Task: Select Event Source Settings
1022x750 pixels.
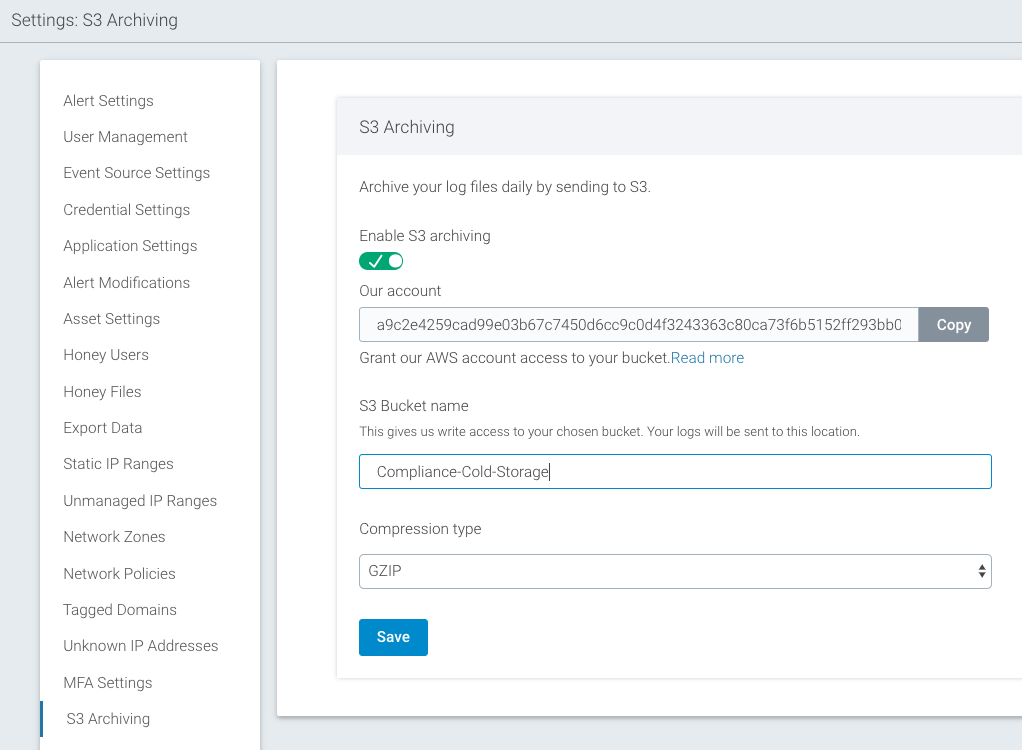Action: pyautogui.click(x=136, y=173)
